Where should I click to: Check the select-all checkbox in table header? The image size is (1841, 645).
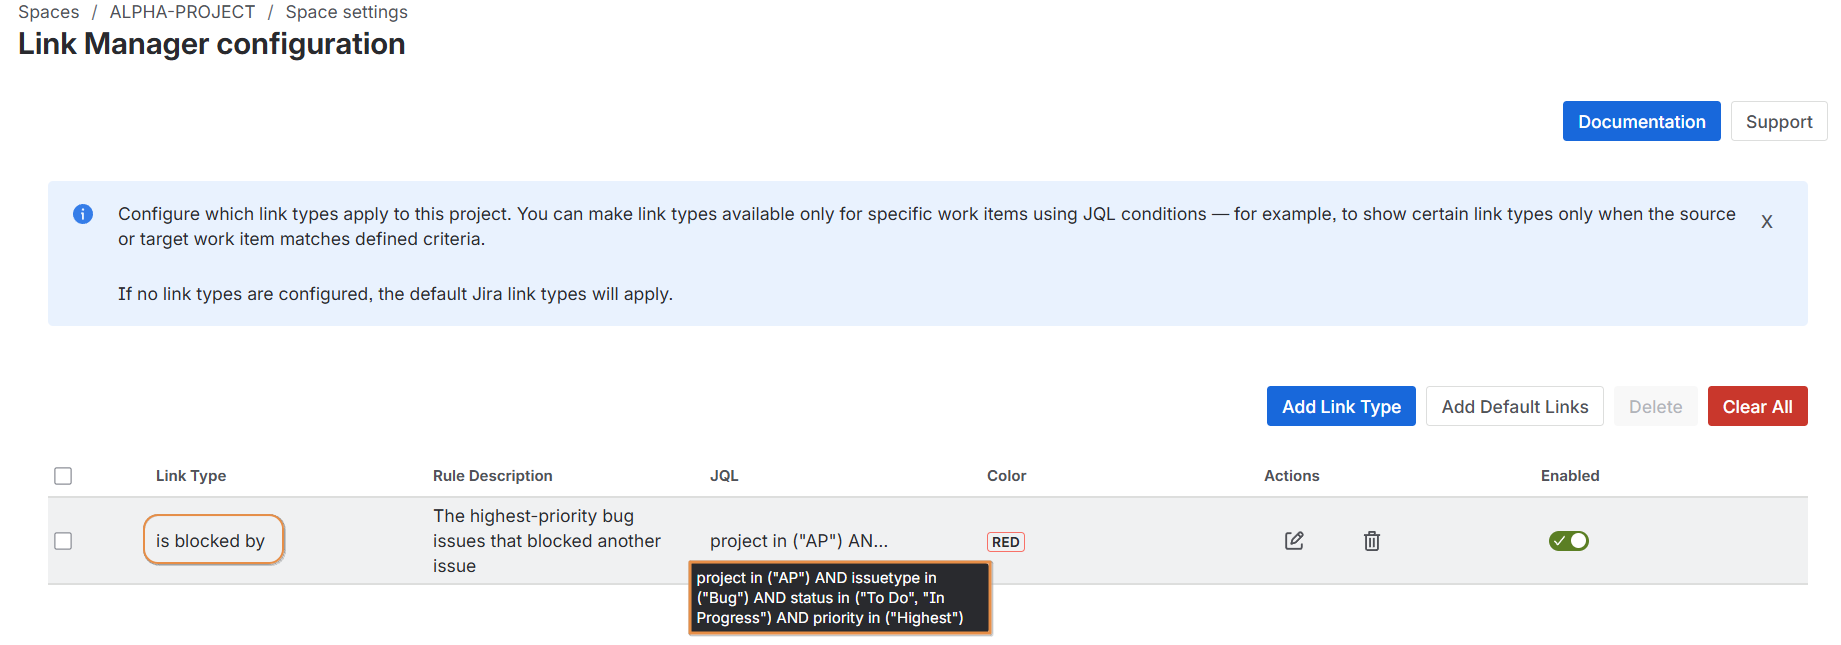point(63,476)
